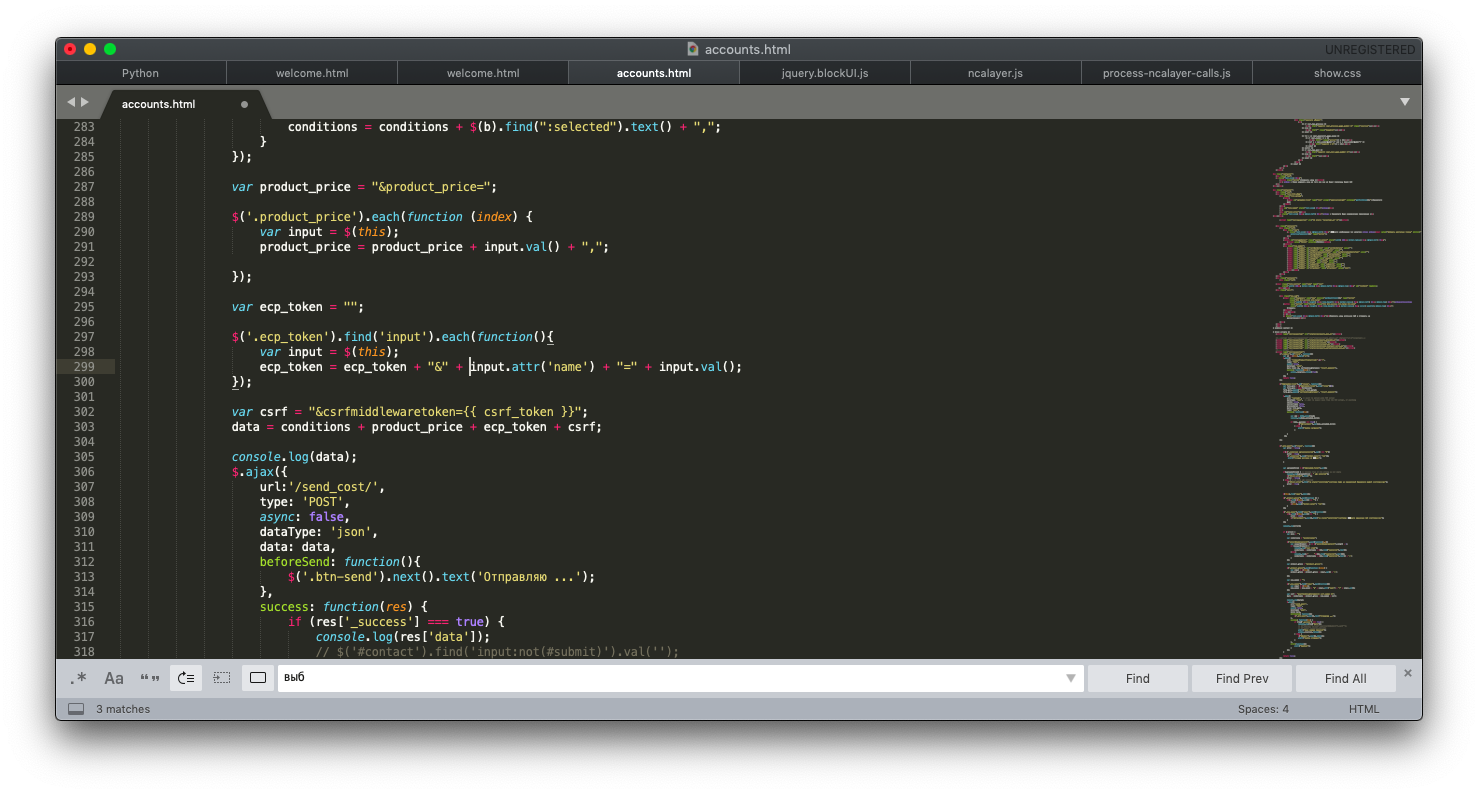Open the HTML syntax selector
Viewport: 1478px width, 794px height.
(1363, 709)
